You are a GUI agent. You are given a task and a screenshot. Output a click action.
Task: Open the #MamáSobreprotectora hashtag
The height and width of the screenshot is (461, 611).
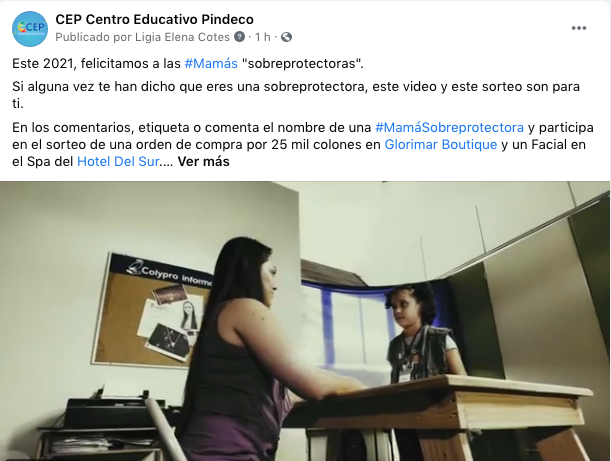[x=449, y=127]
